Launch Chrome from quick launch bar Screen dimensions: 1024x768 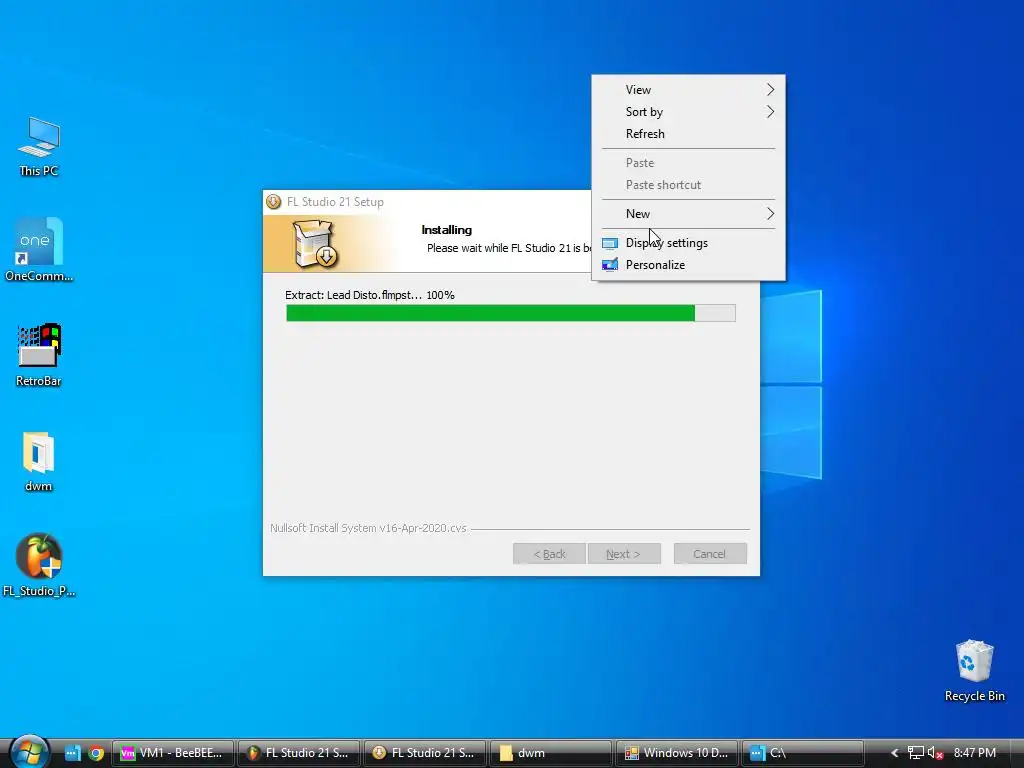point(96,753)
